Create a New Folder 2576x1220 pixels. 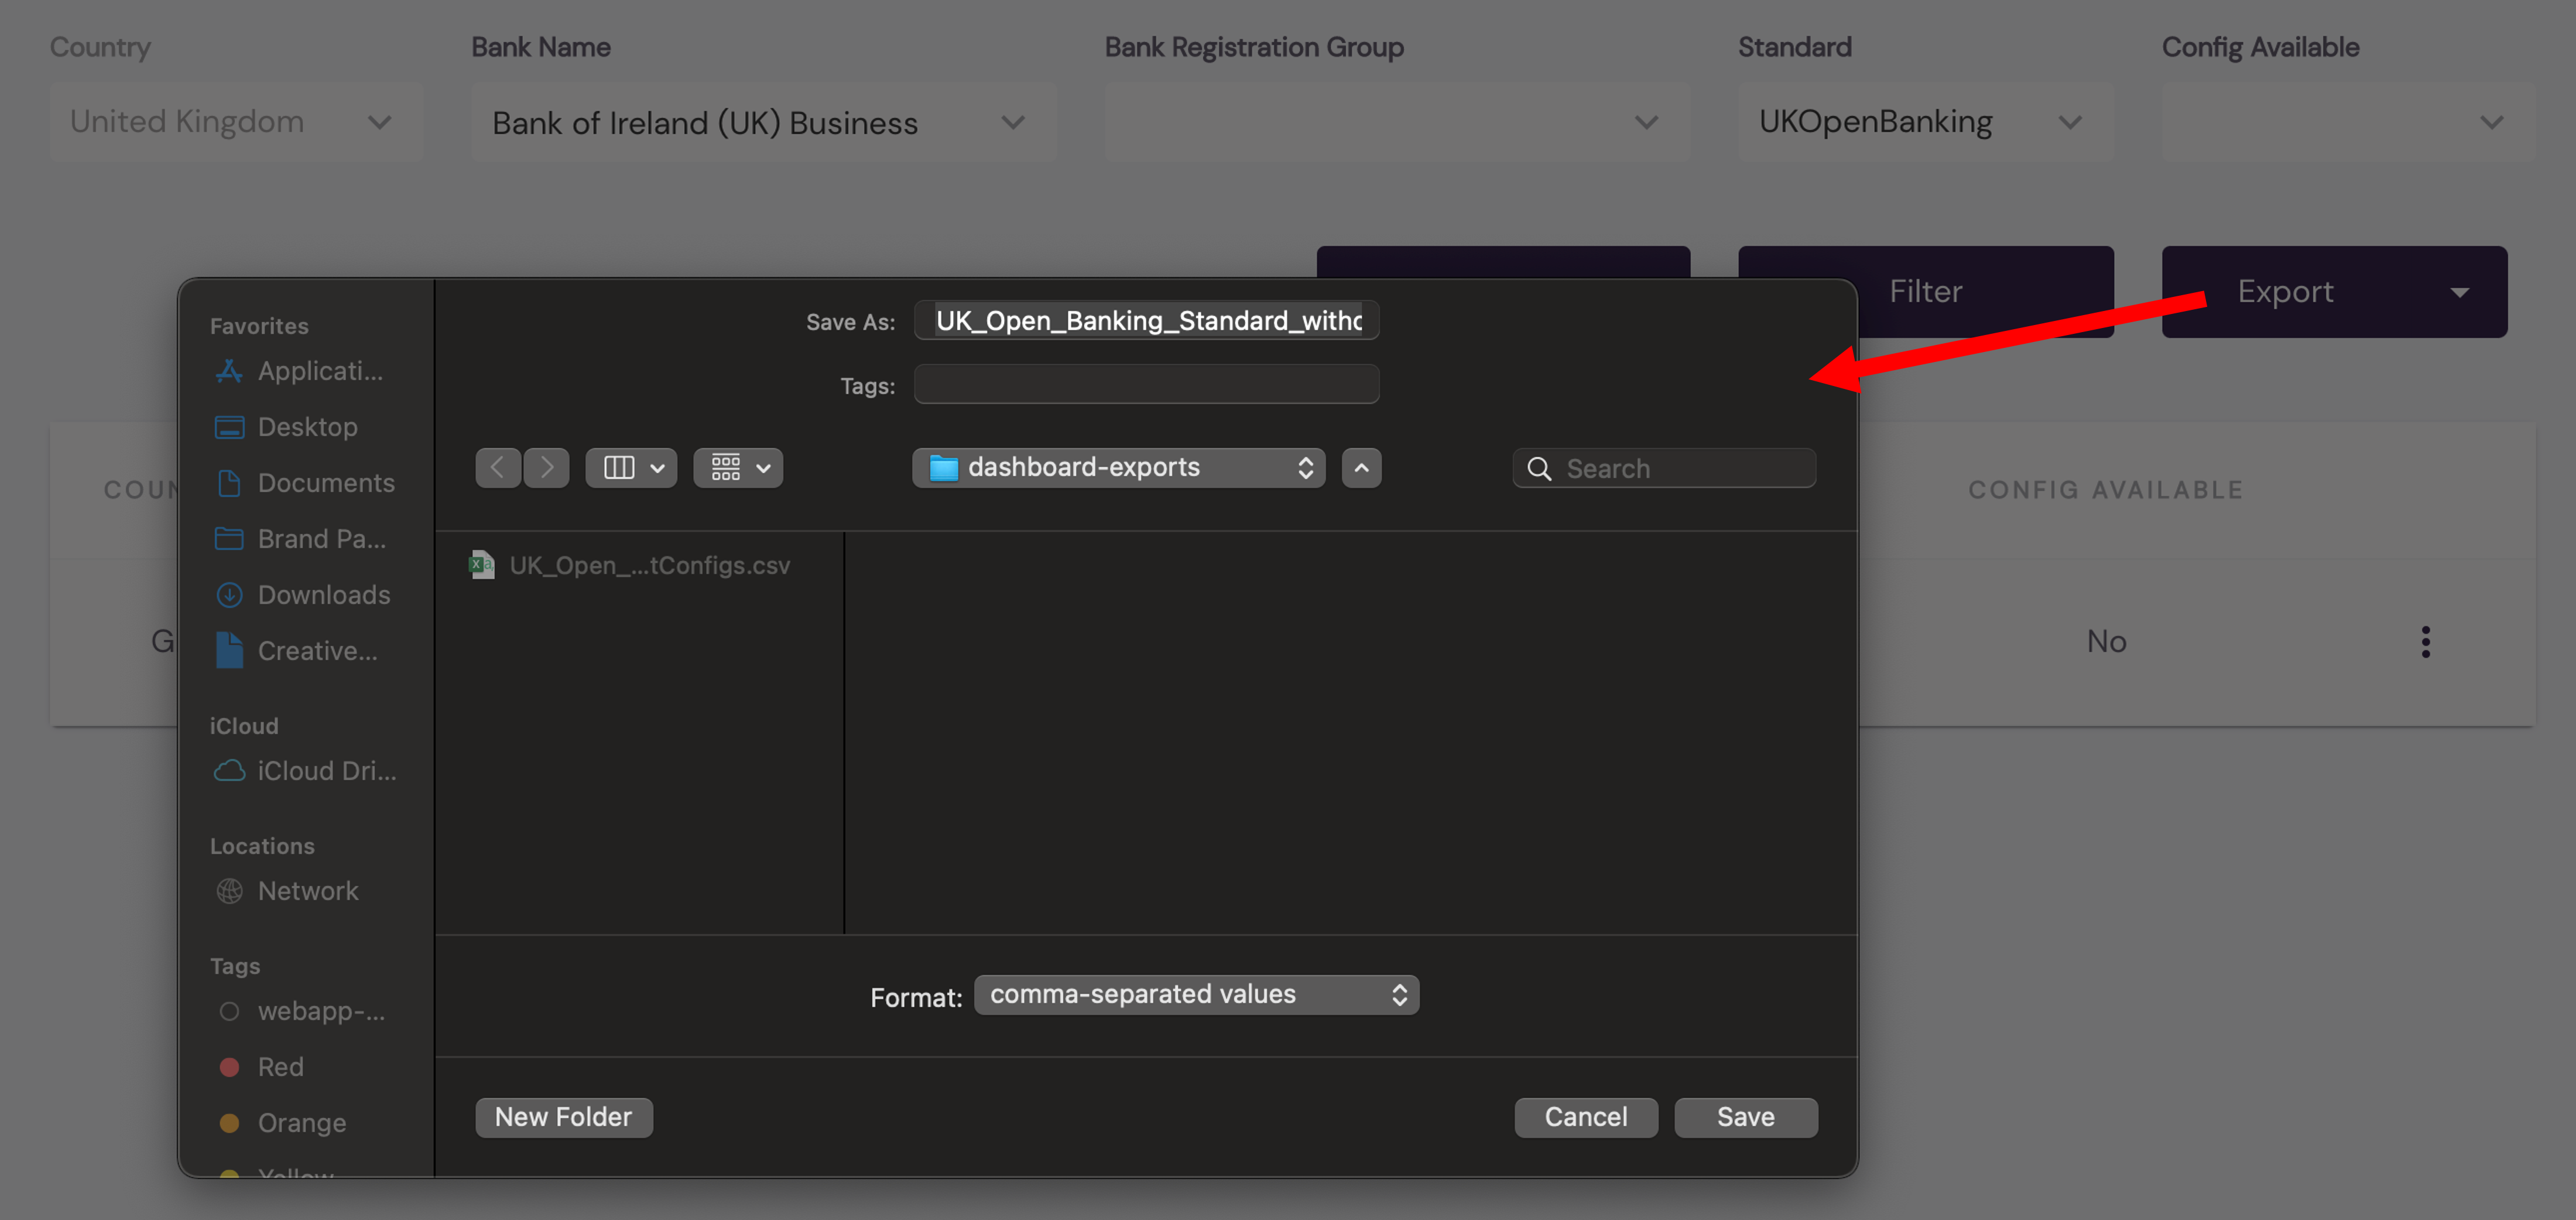pyautogui.click(x=563, y=1117)
